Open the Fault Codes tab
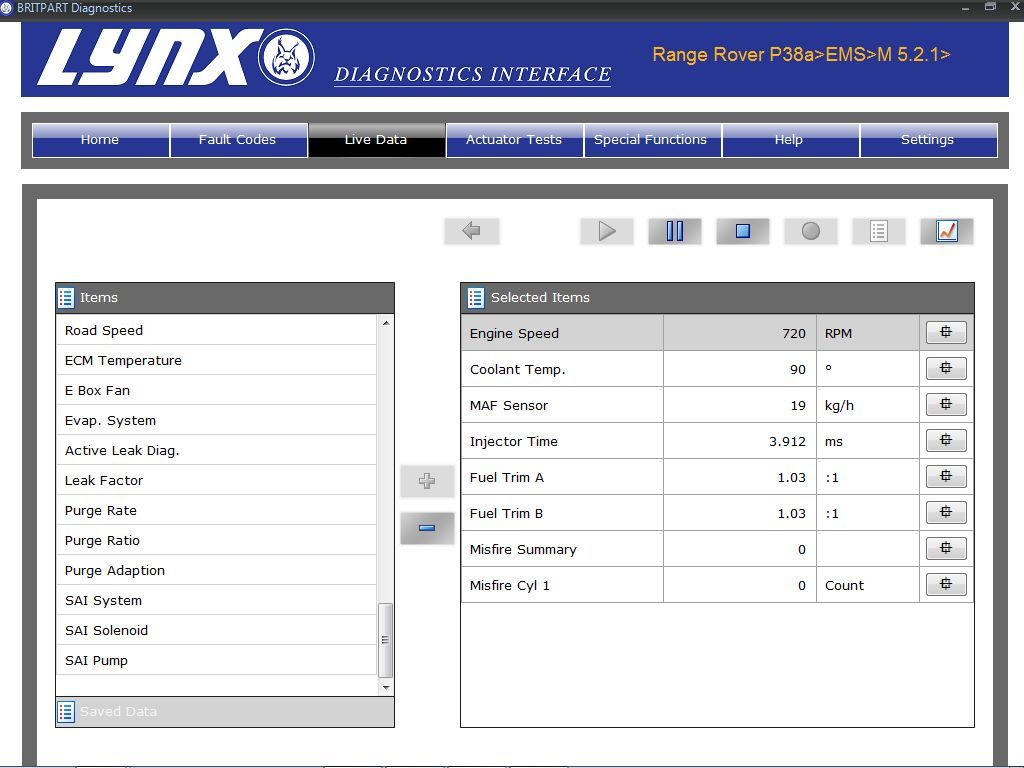The width and height of the screenshot is (1024, 768). point(238,140)
